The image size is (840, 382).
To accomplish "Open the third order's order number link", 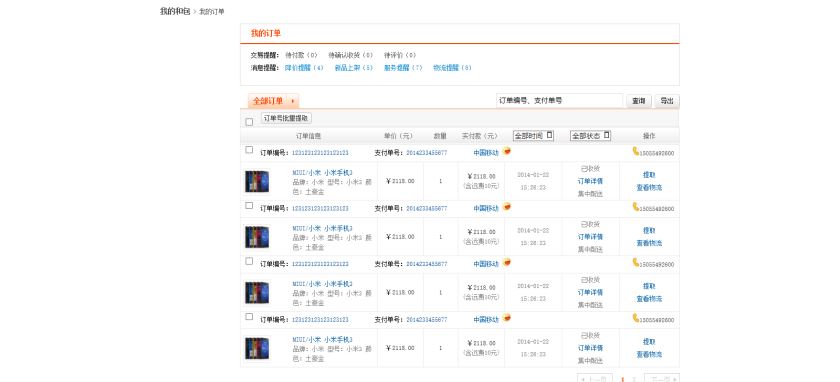I will [320, 264].
